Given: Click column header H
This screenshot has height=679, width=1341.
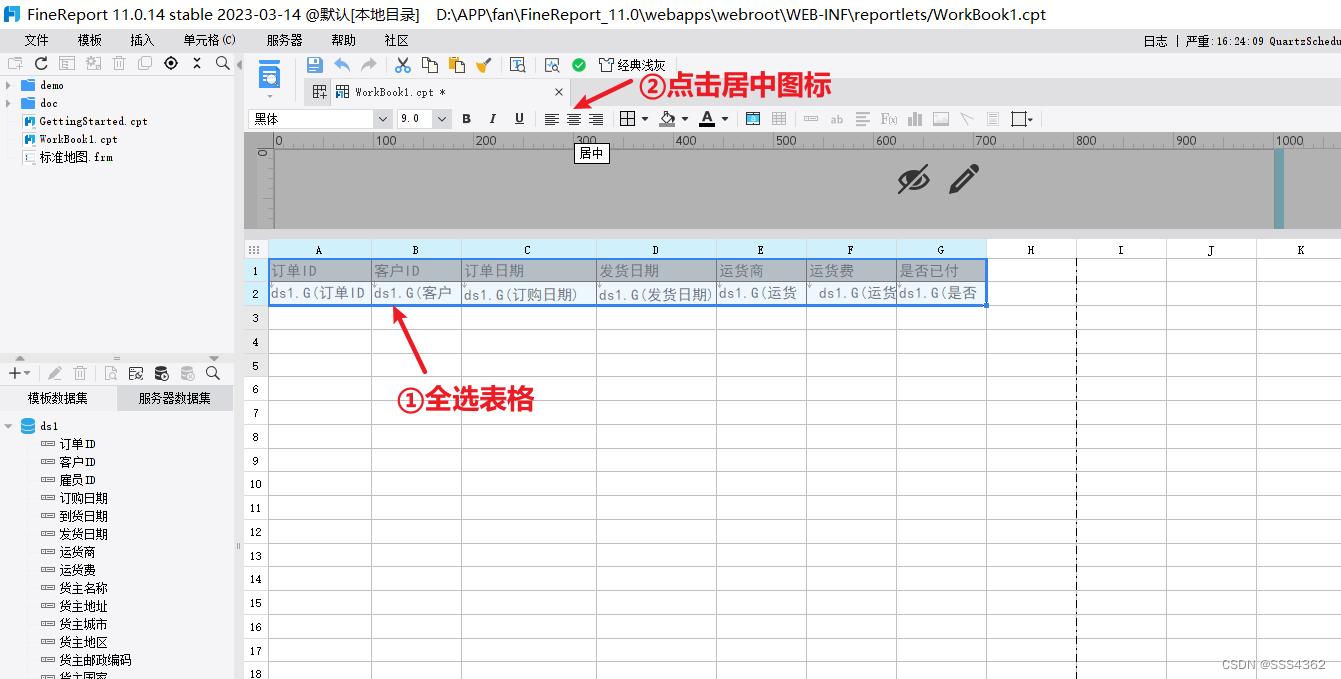Looking at the screenshot, I should [1031, 250].
